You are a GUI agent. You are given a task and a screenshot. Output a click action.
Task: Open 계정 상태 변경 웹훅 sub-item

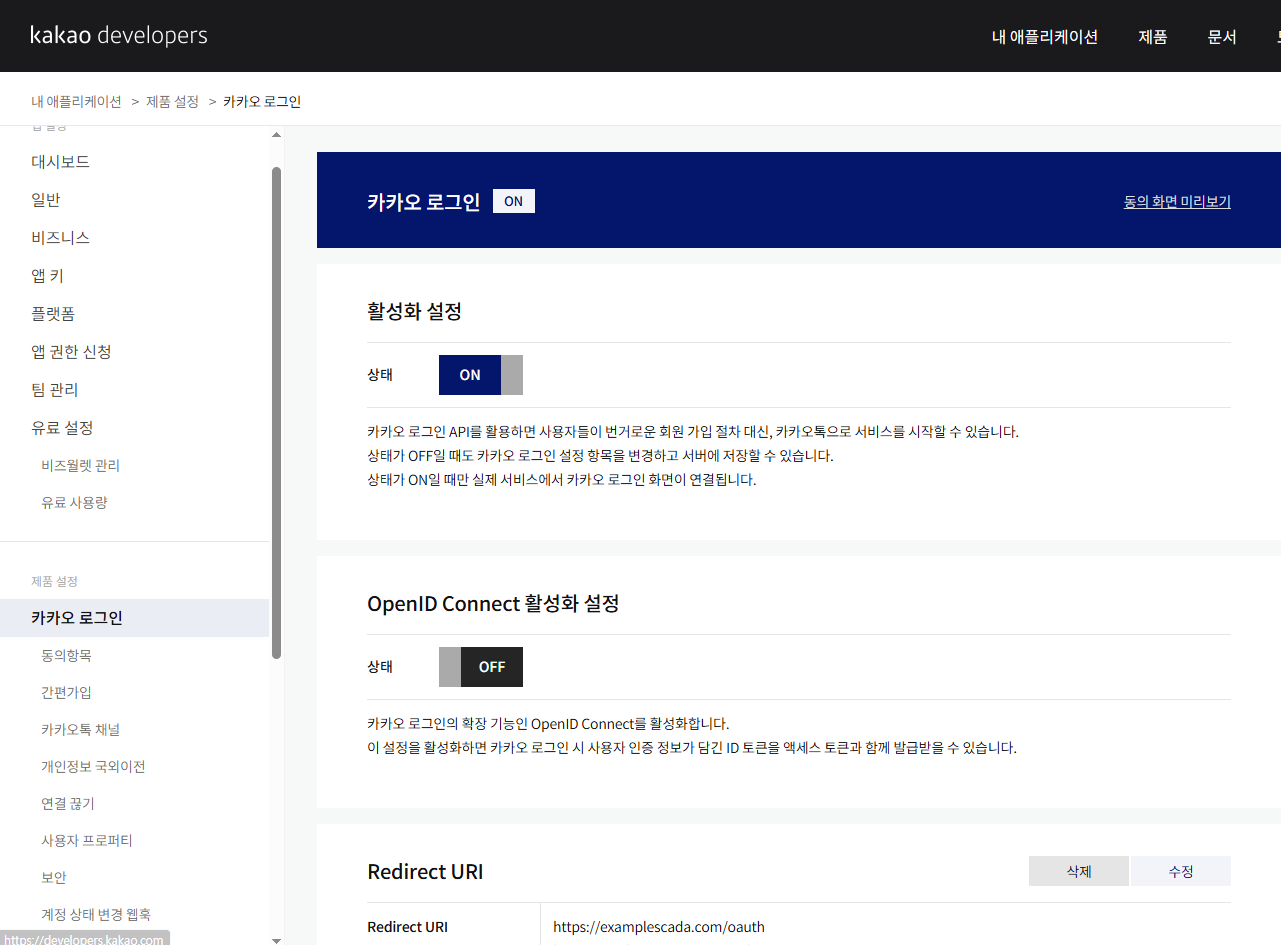click(x=96, y=915)
